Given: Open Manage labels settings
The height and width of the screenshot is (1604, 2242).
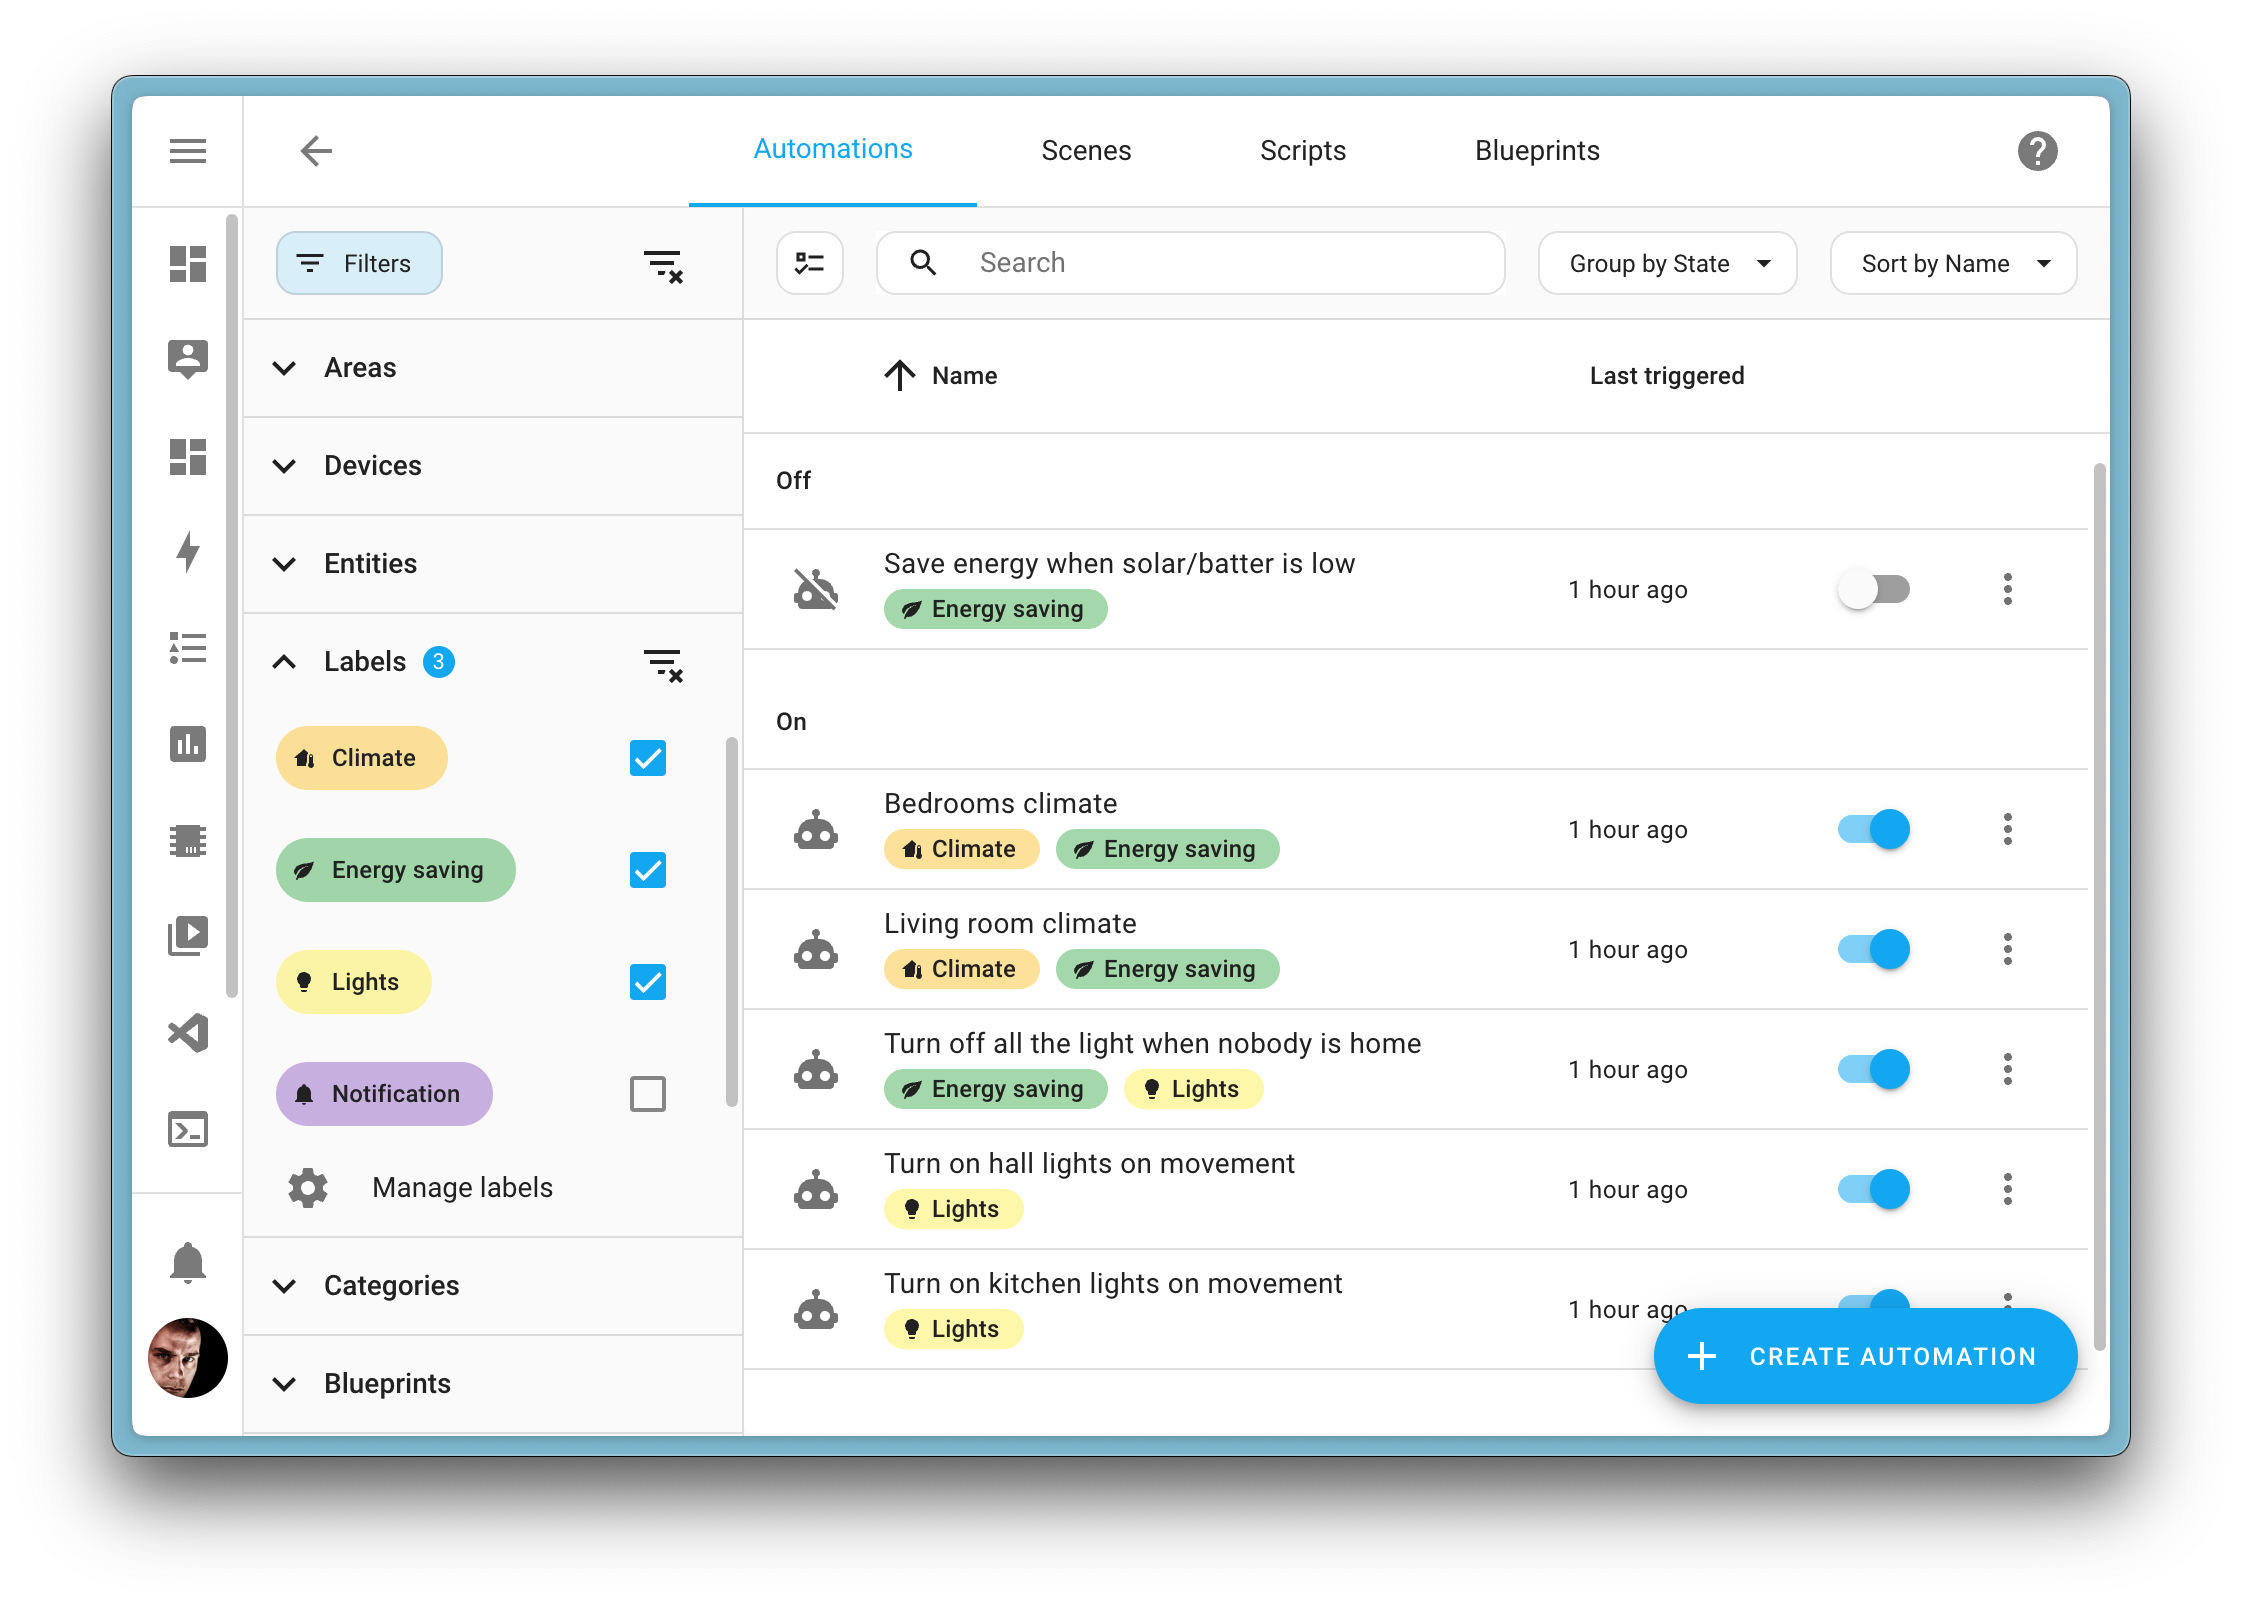Looking at the screenshot, I should point(462,1187).
